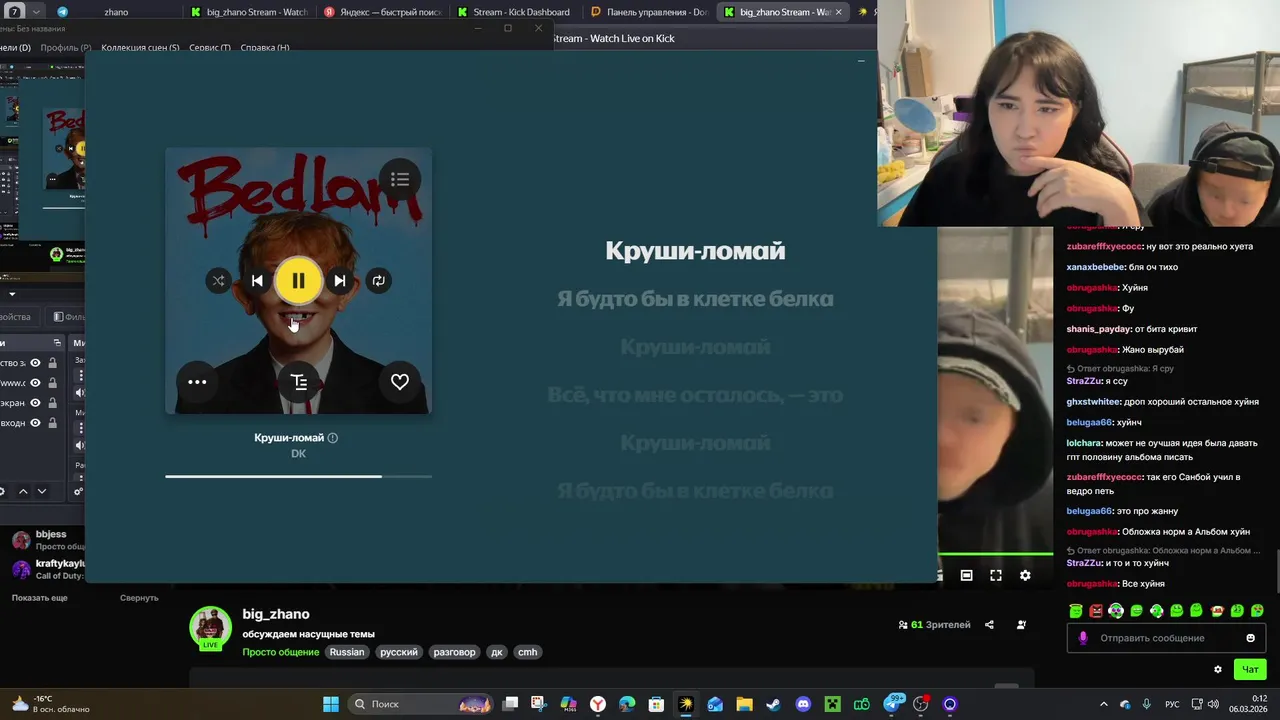Click Показать еще in sidebar

point(40,598)
